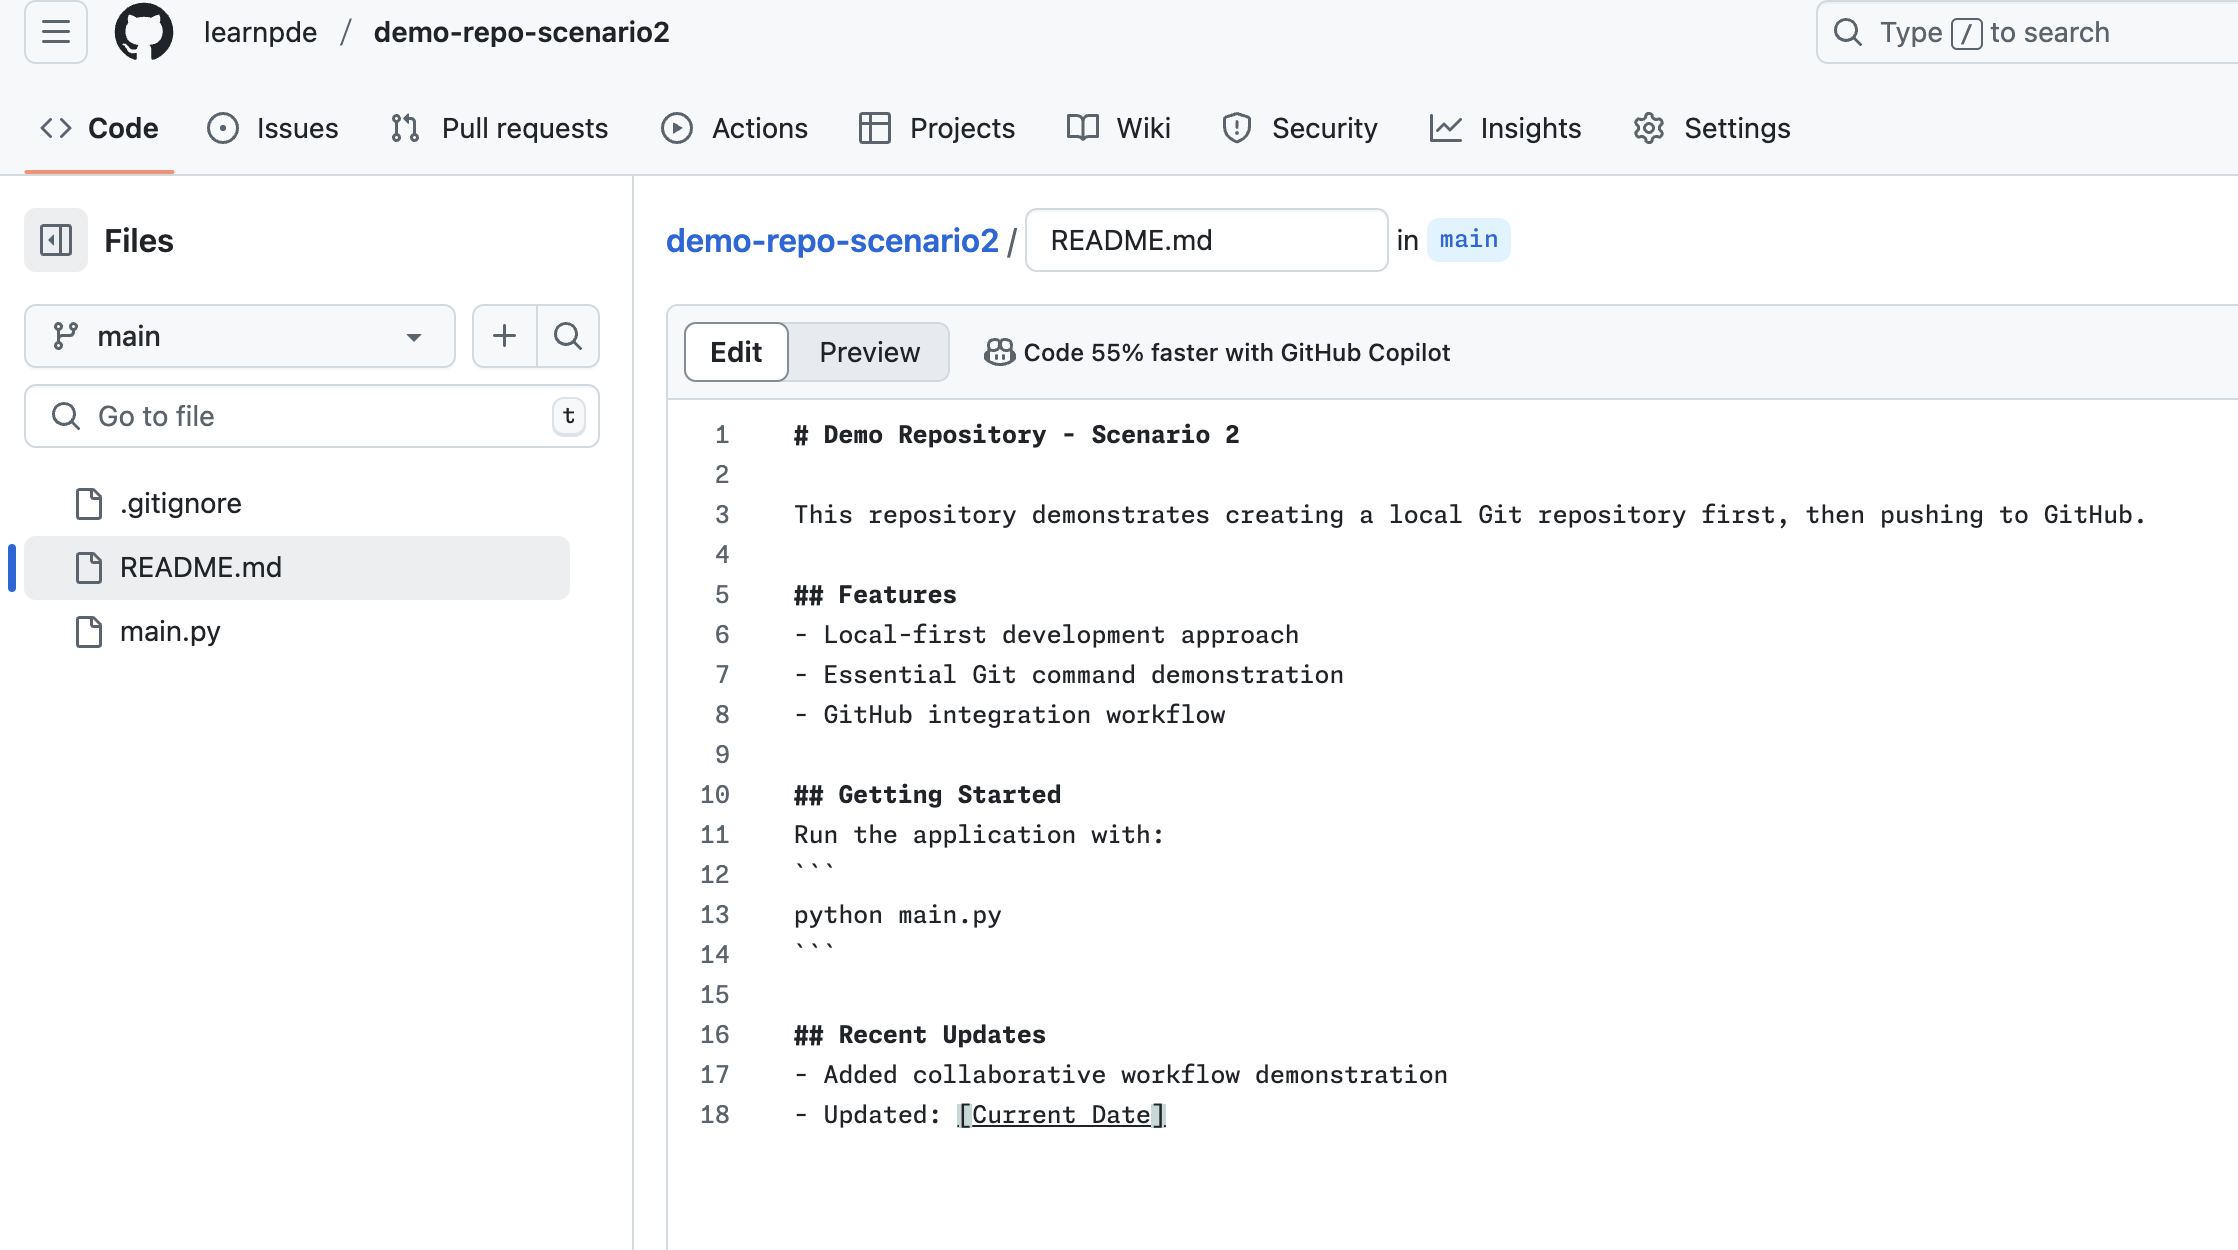This screenshot has width=2238, height=1250.
Task: Open the Security shield tab
Action: (x=1300, y=128)
